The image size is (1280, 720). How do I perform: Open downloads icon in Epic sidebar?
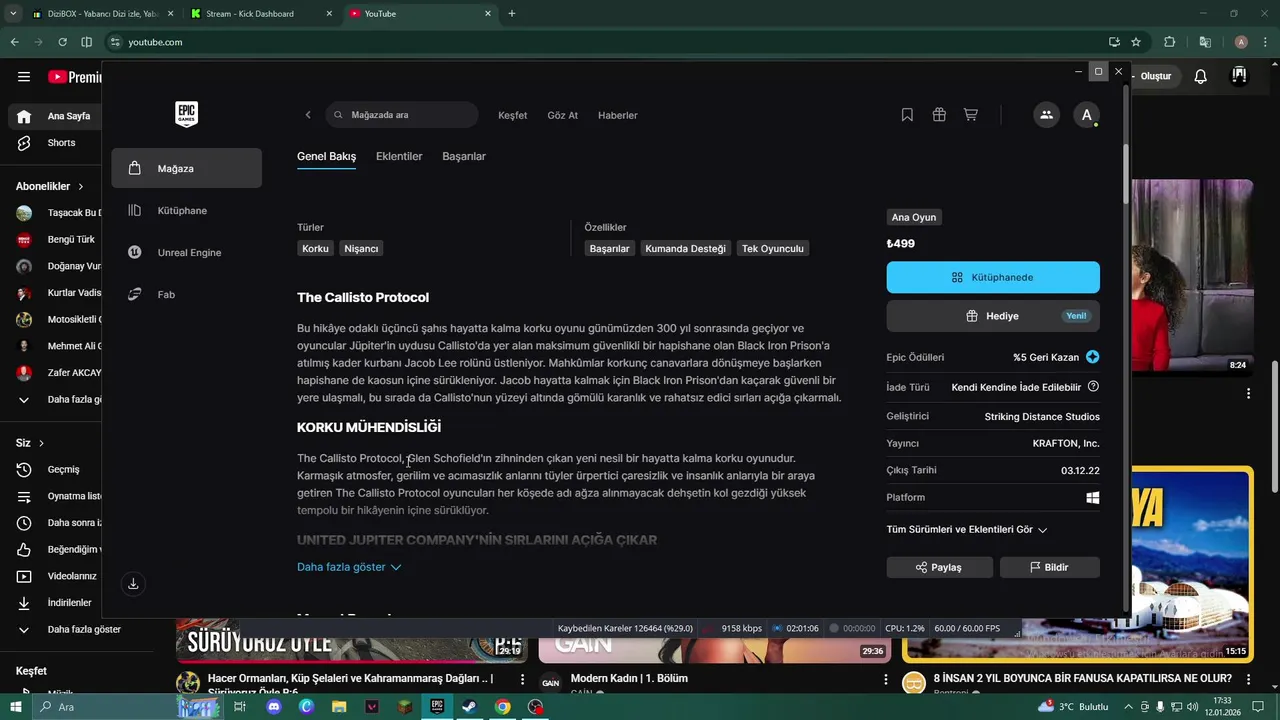click(x=133, y=583)
